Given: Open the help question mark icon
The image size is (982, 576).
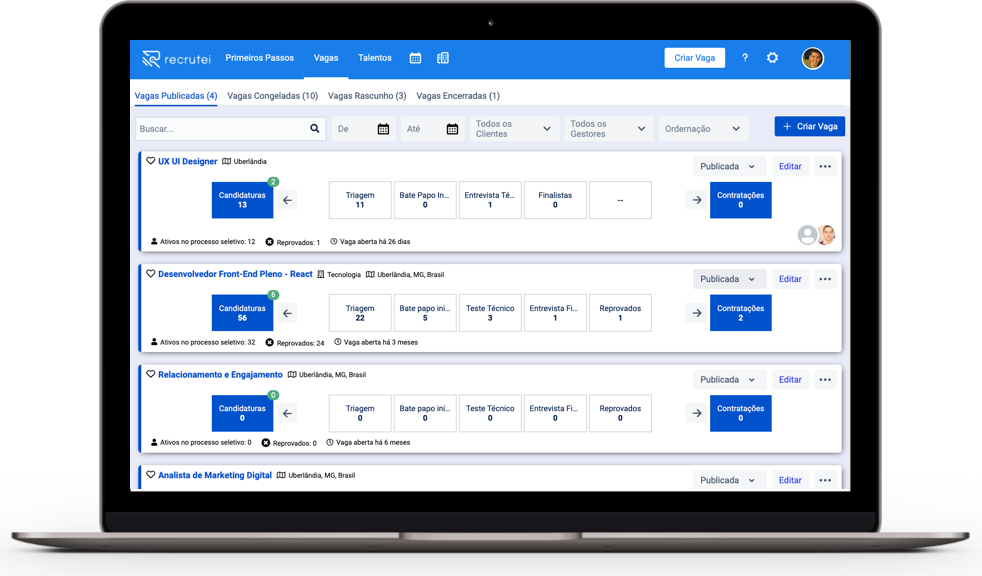Looking at the screenshot, I should coord(744,58).
